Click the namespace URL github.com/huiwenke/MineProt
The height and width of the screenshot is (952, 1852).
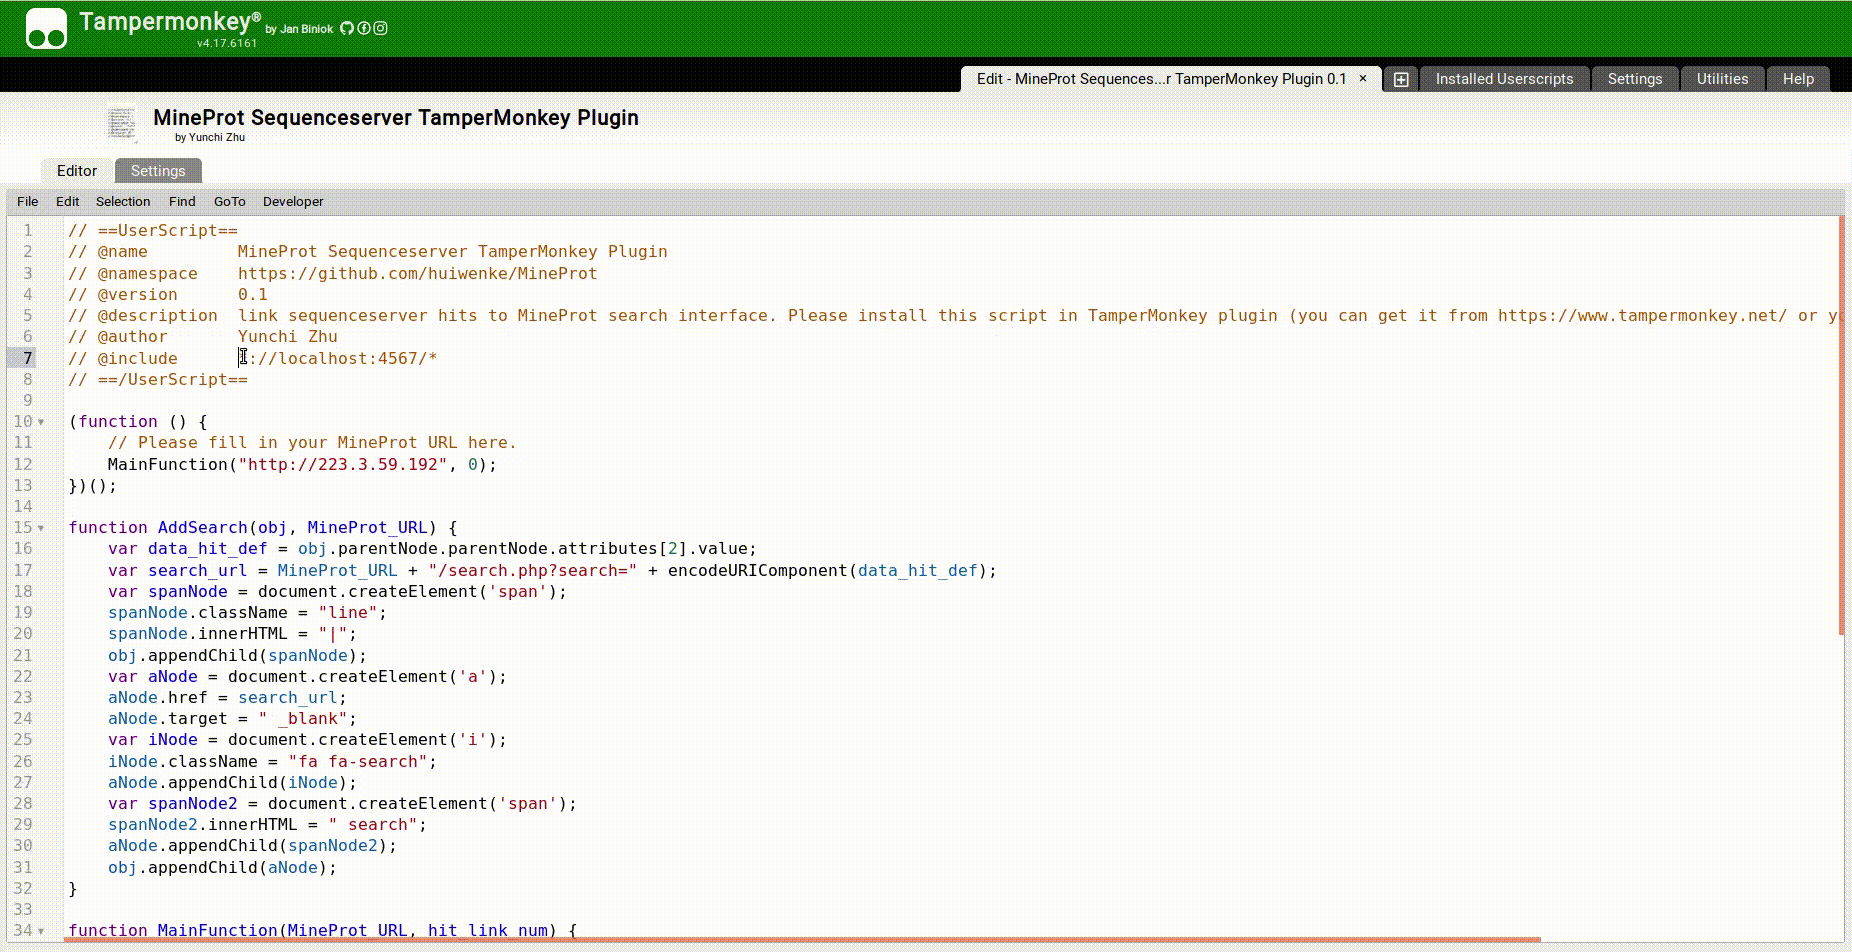(x=417, y=273)
